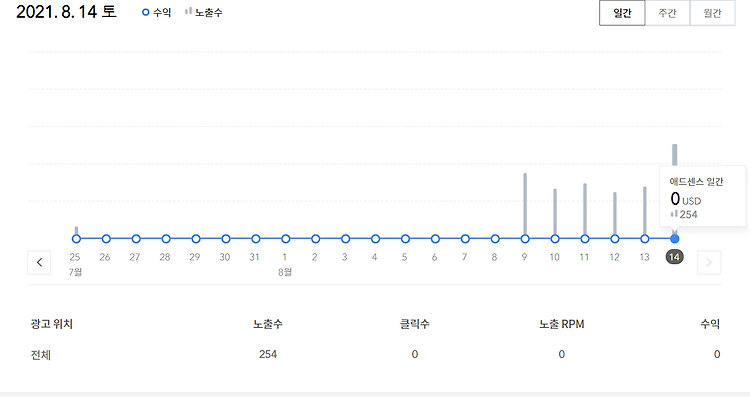Switch to the 일간 (daily) tab
Viewport: 750px width, 397px height.
click(x=622, y=13)
